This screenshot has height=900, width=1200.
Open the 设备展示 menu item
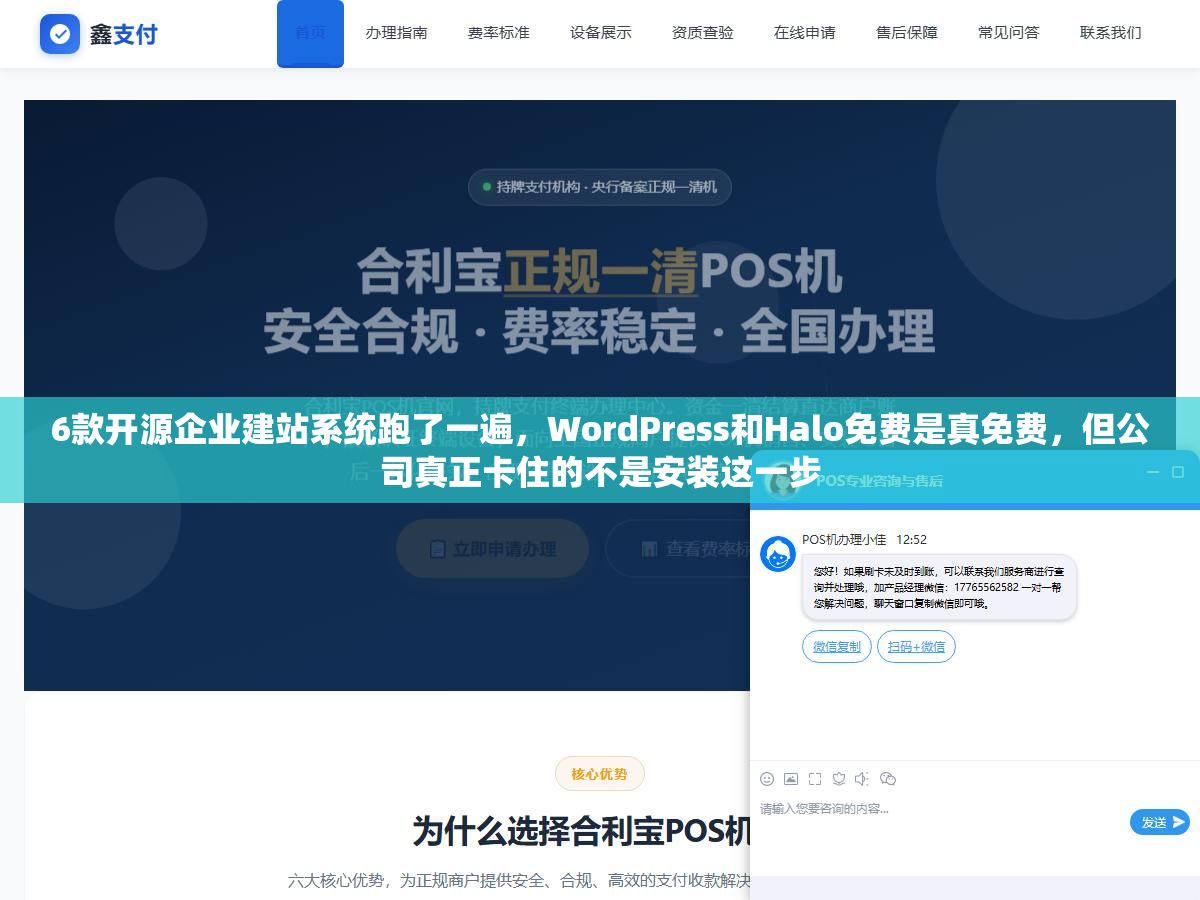coord(600,33)
